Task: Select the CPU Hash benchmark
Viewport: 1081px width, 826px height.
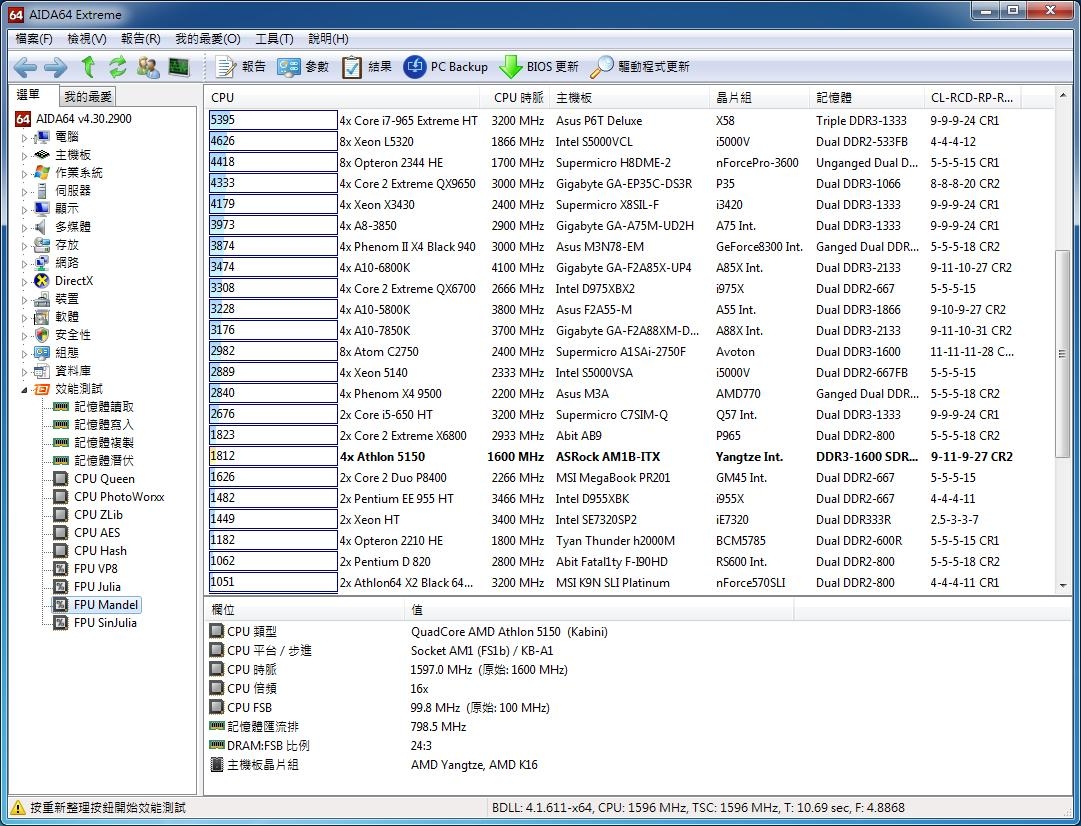Action: pyautogui.click(x=100, y=551)
